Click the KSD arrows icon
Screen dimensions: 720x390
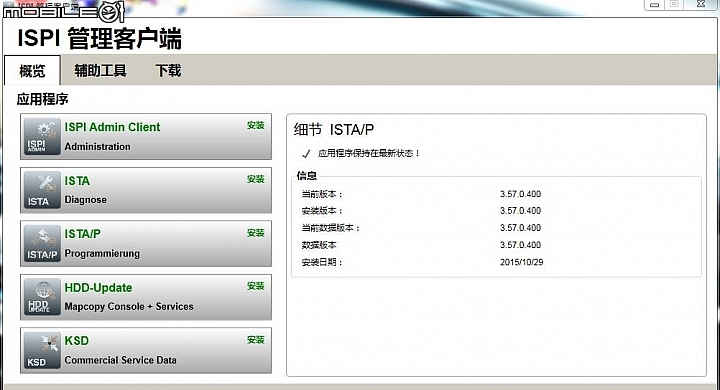pyautogui.click(x=42, y=350)
